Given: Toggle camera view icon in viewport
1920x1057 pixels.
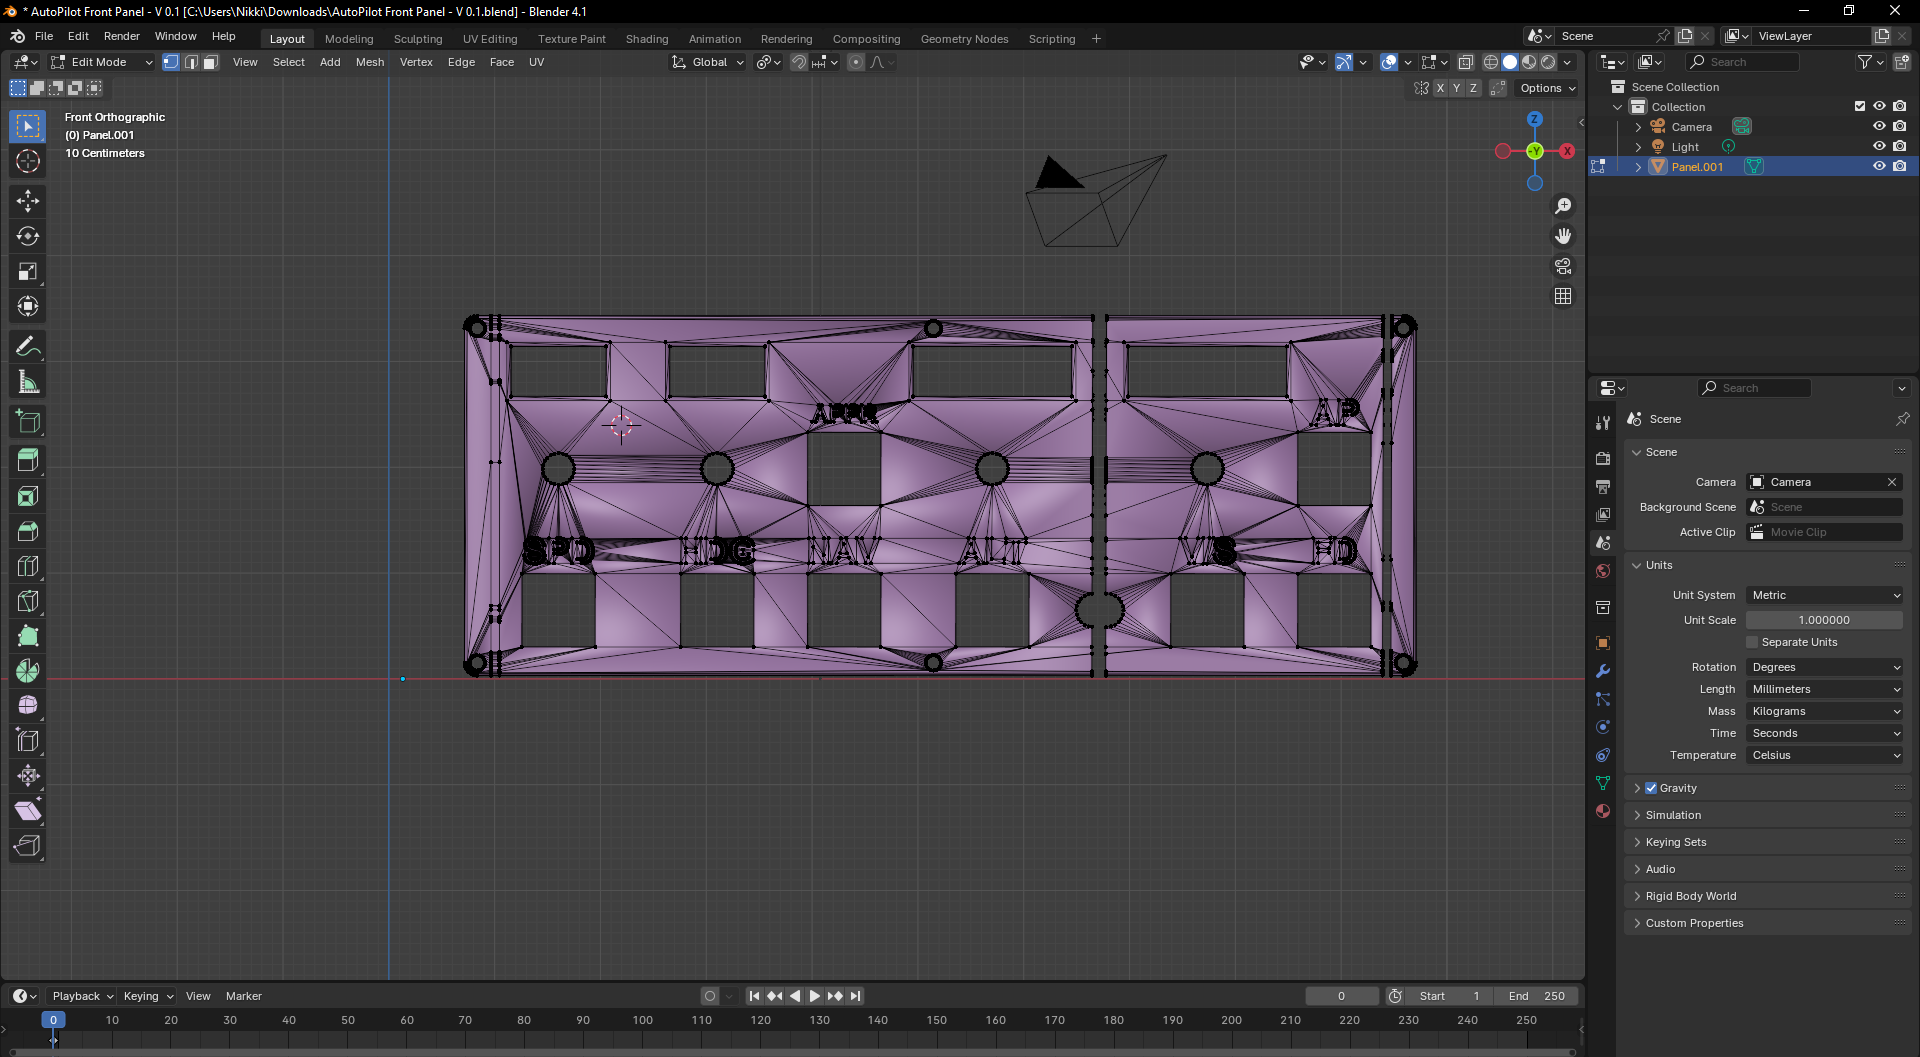Looking at the screenshot, I should coord(1563,266).
